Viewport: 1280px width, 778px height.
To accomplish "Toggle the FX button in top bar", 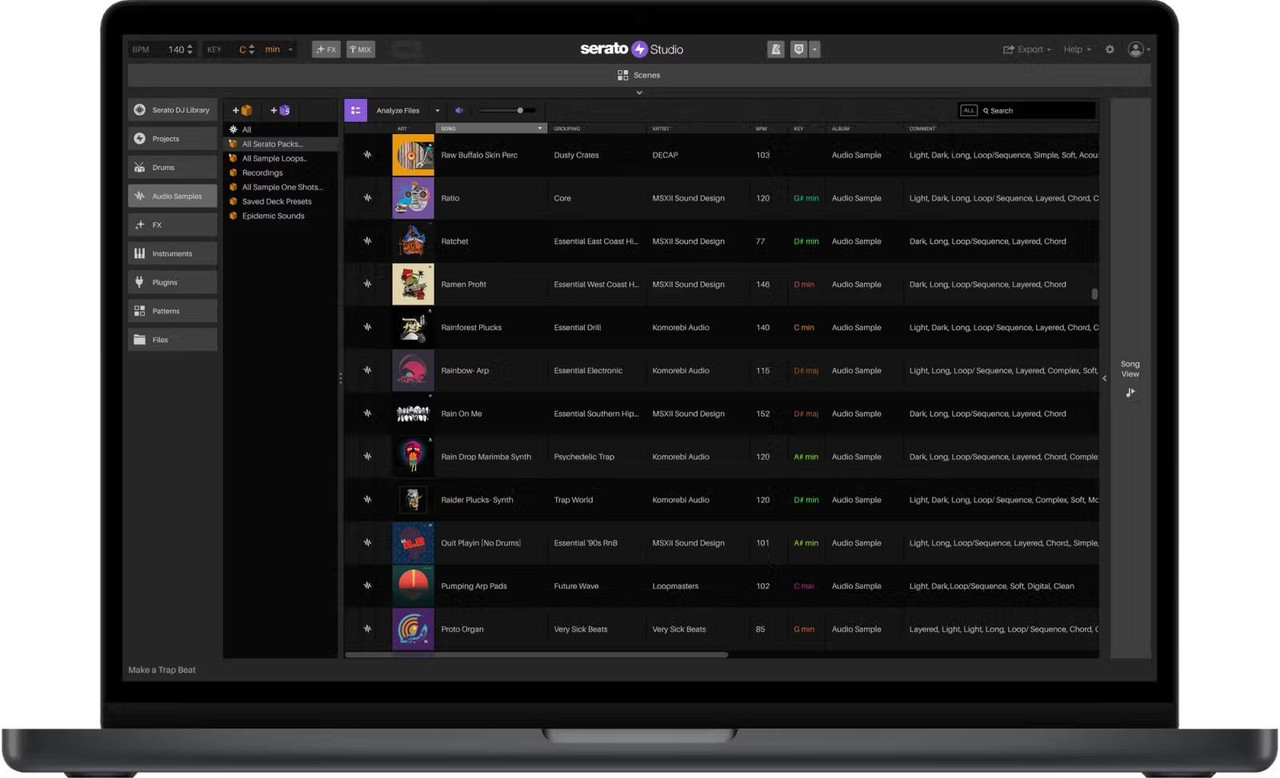I will tap(326, 49).
